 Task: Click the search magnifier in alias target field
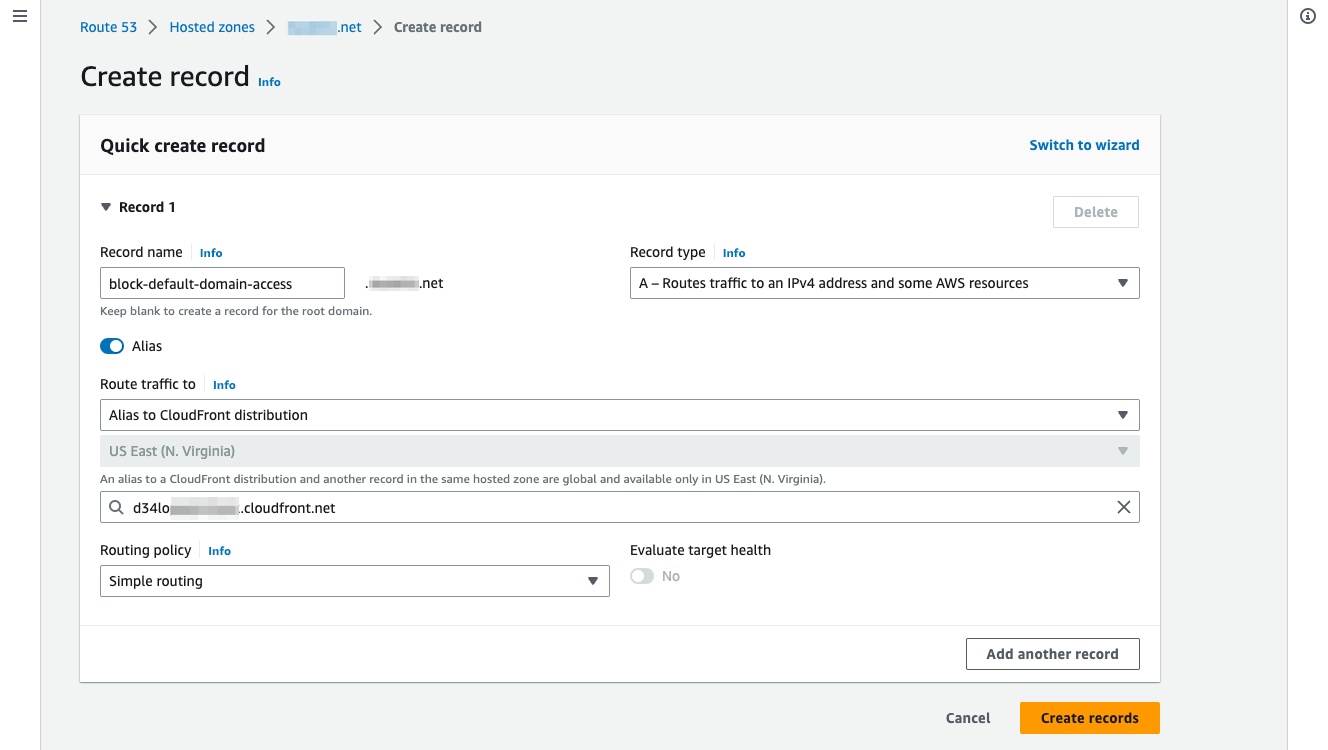(116, 507)
